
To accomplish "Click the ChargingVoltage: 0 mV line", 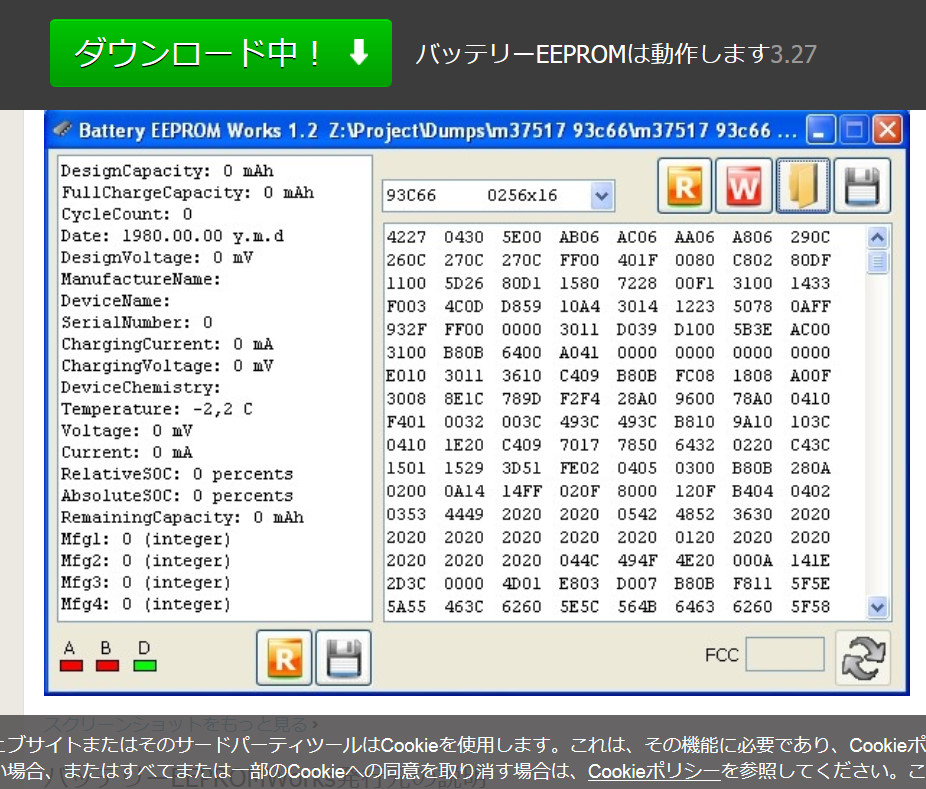I will [x=167, y=366].
